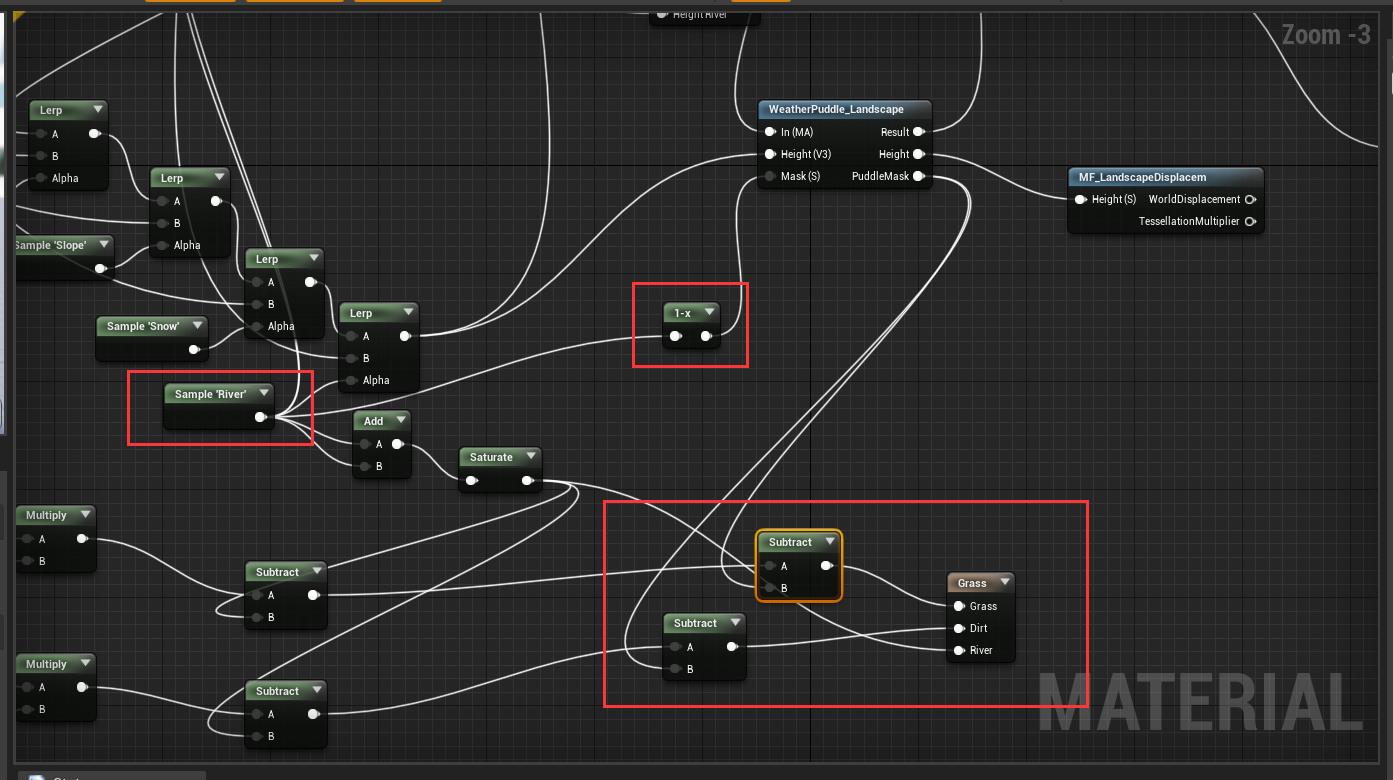Select the MF_LandscapeDisplacem node title
The height and width of the screenshot is (780, 1393).
tap(1142, 177)
